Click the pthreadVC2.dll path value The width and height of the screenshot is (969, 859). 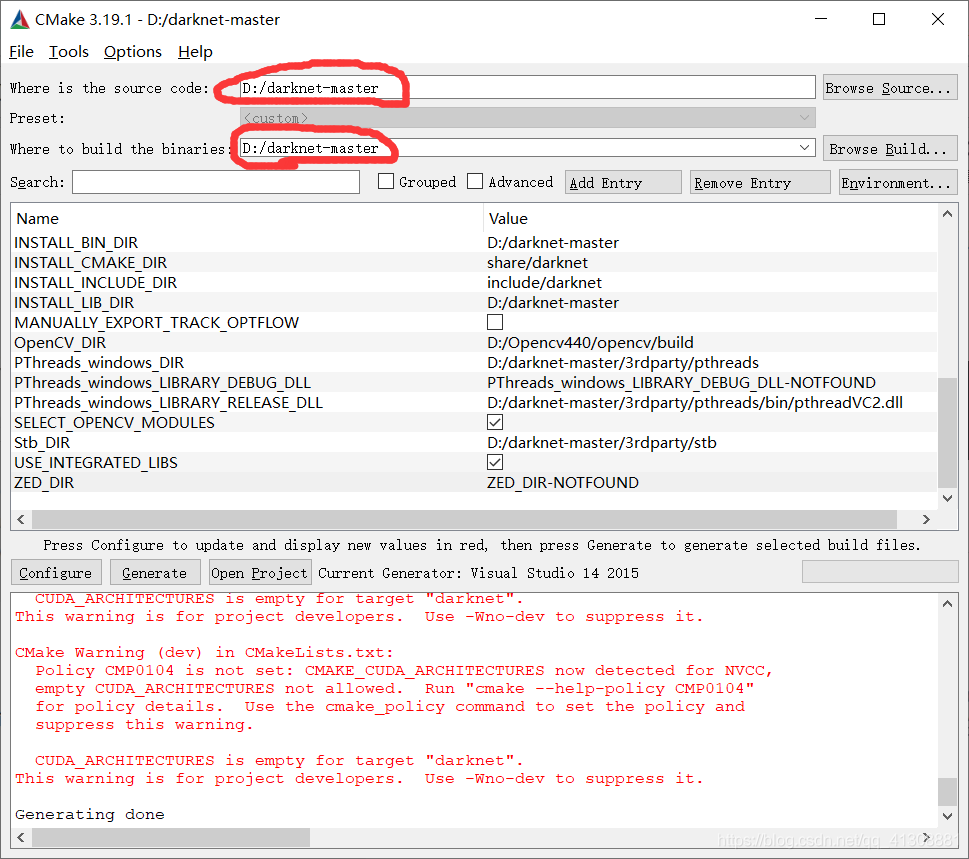tap(695, 403)
